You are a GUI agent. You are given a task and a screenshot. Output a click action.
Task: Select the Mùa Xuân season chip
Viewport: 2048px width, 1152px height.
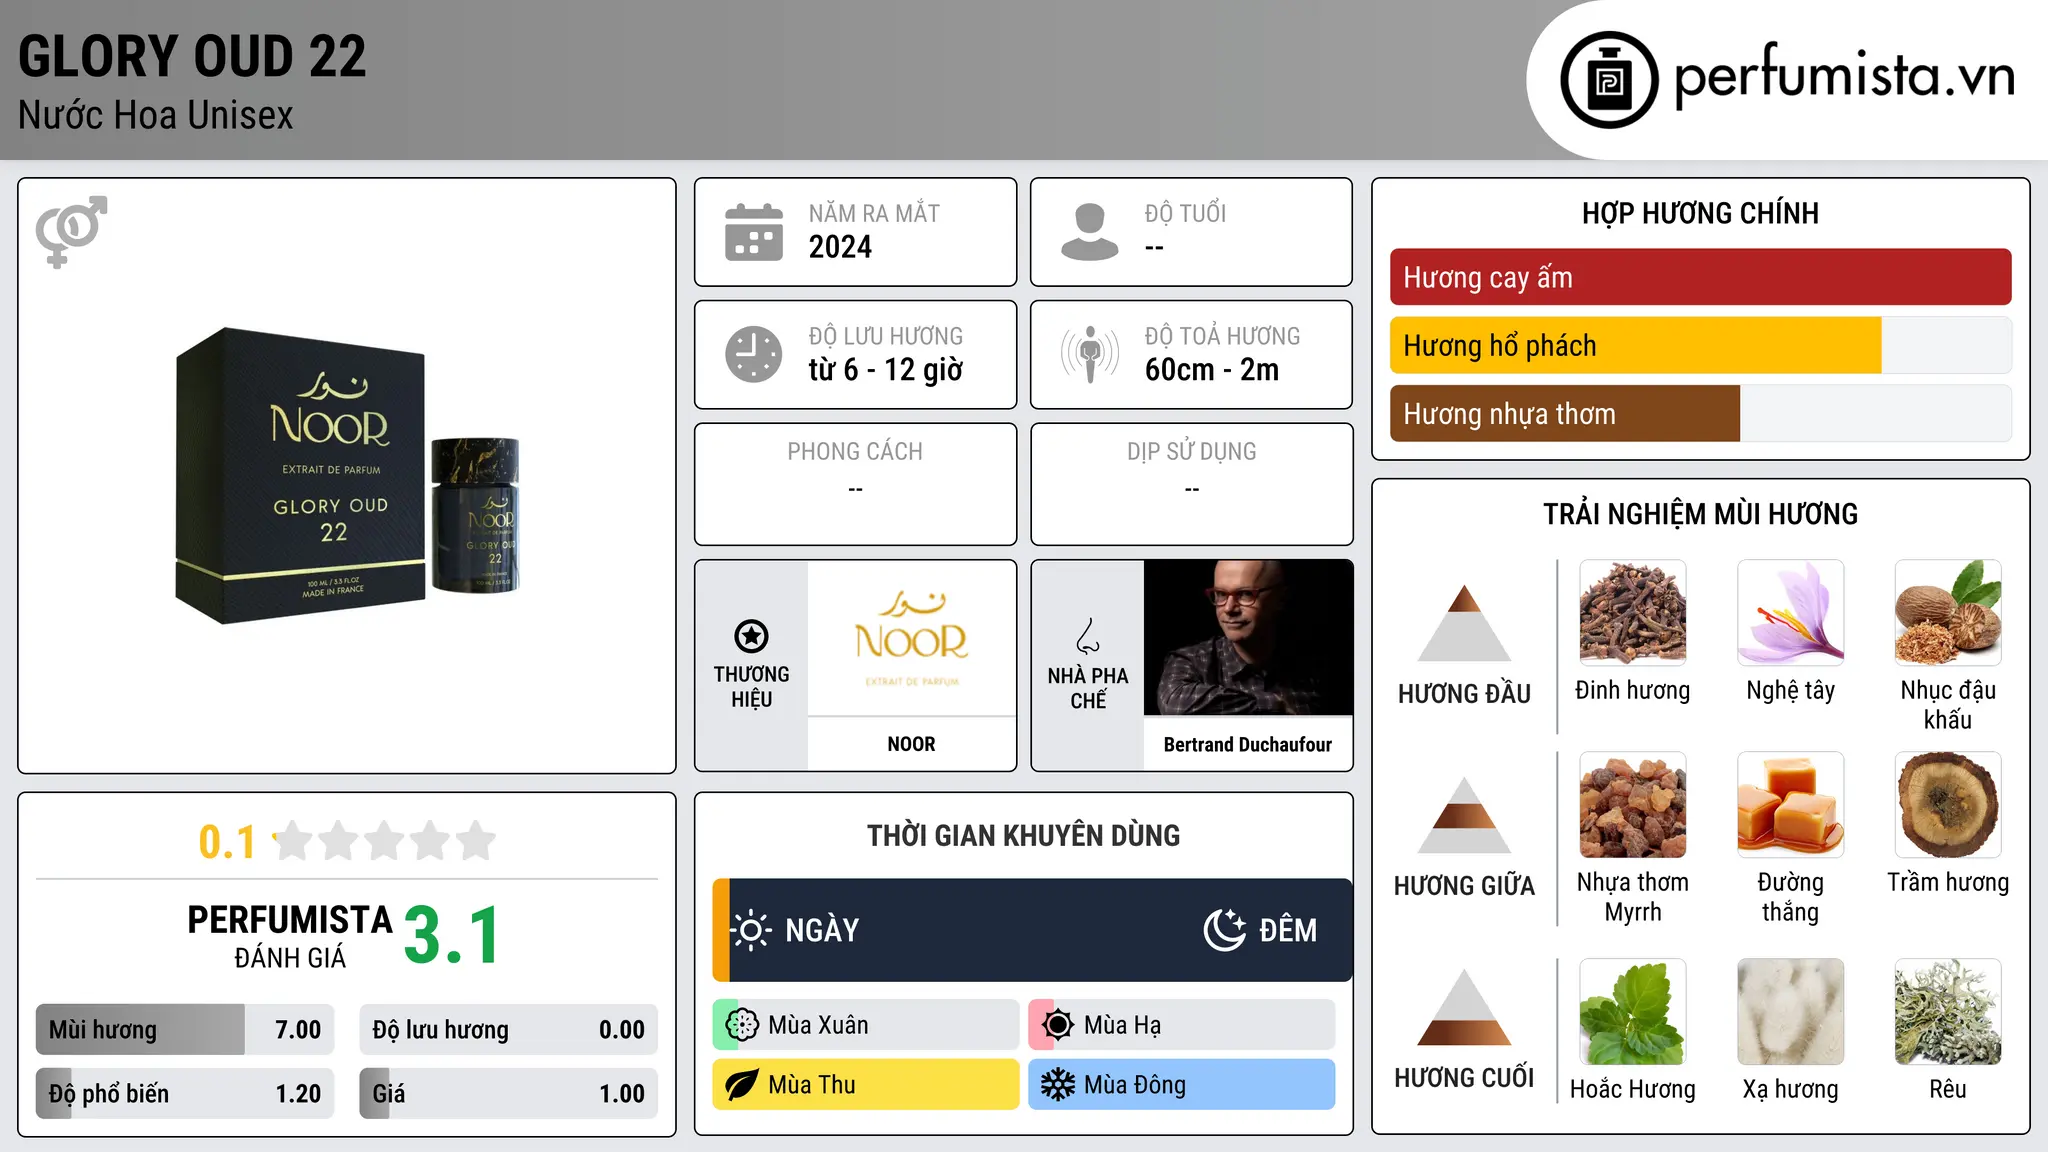pyautogui.click(x=866, y=1025)
